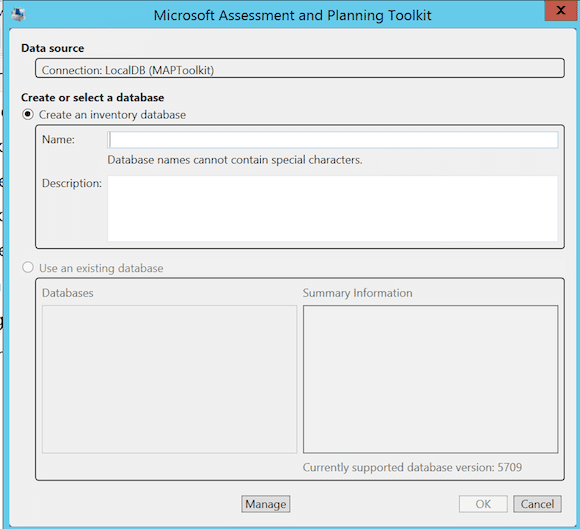The image size is (580, 529).
Task: Click the Create or select a database heading
Action: [92, 98]
